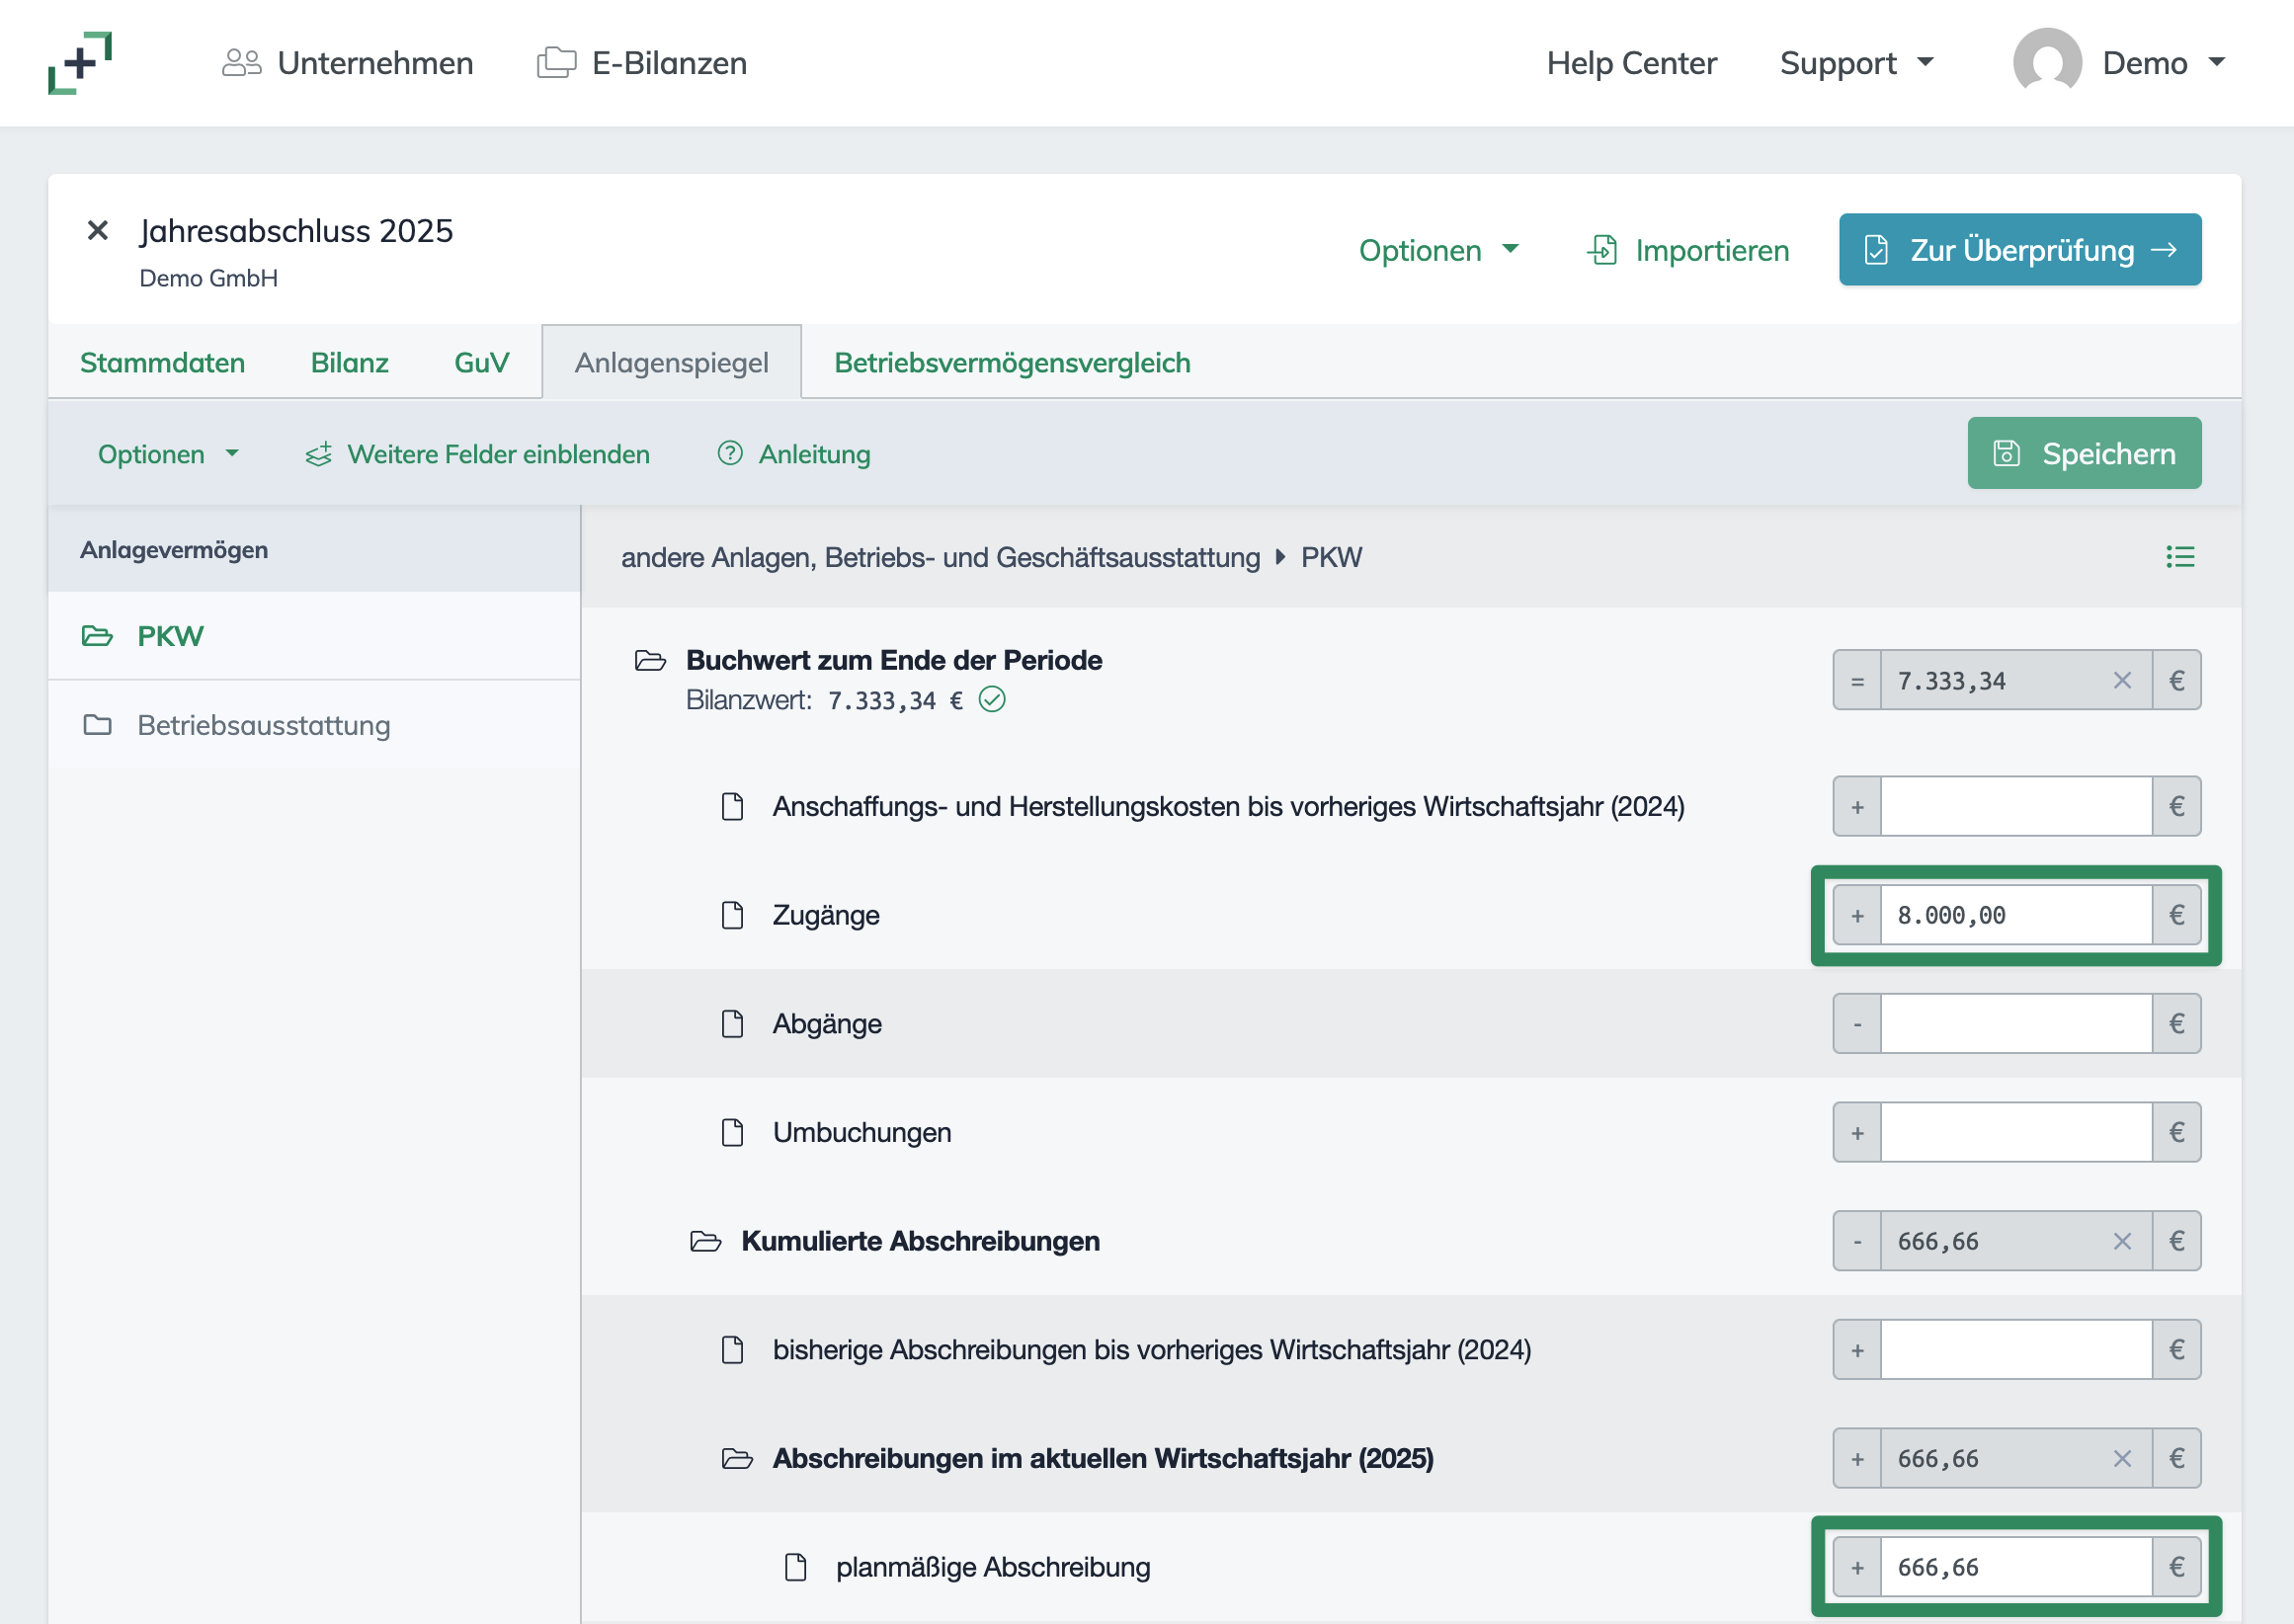Select Betriebsausstattung in the sidebar
This screenshot has width=2294, height=1624.
314,725
